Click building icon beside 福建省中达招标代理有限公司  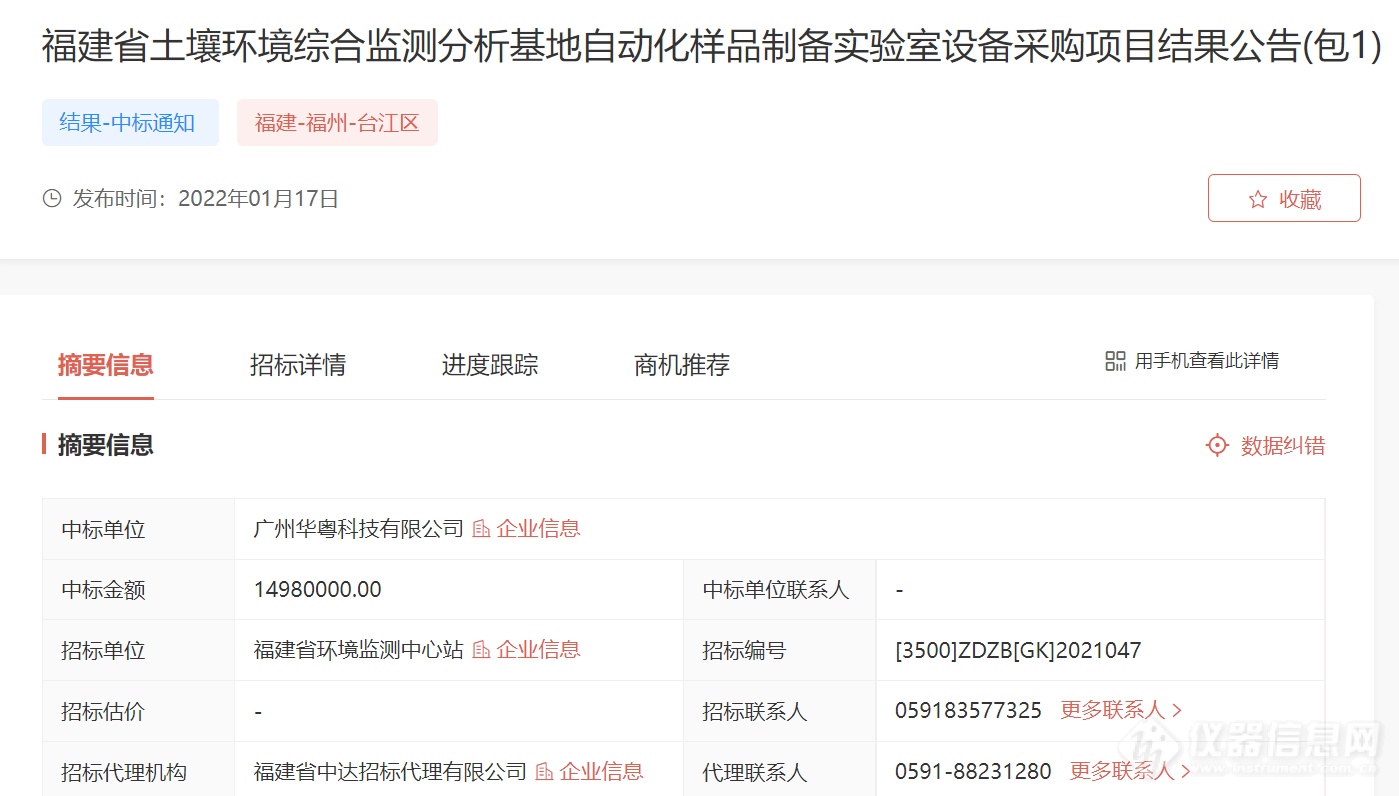[545, 771]
